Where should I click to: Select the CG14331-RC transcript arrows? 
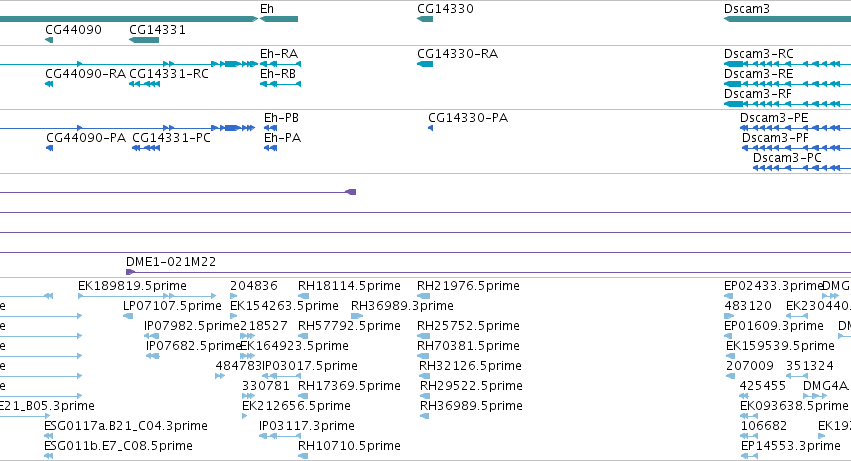pos(144,84)
